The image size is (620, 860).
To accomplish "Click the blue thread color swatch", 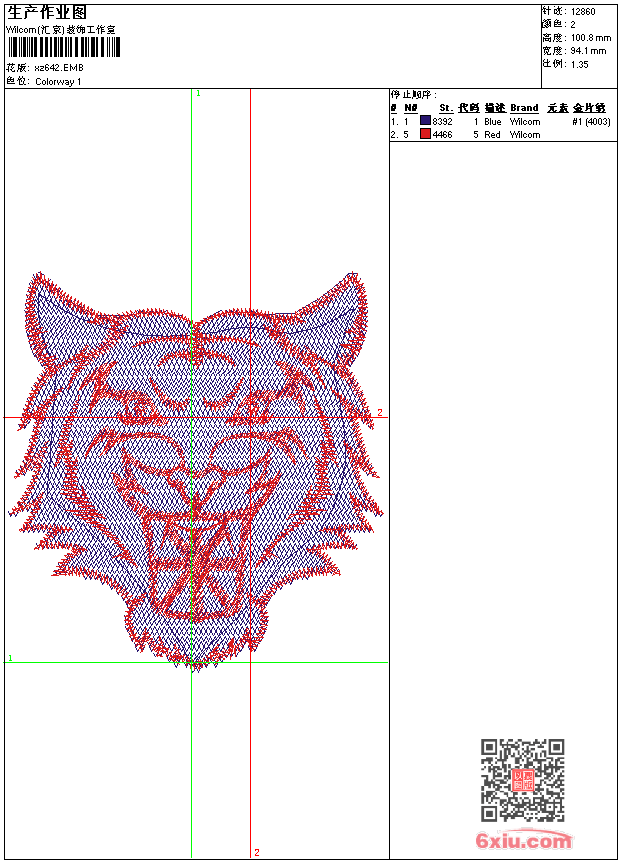I will [425, 121].
